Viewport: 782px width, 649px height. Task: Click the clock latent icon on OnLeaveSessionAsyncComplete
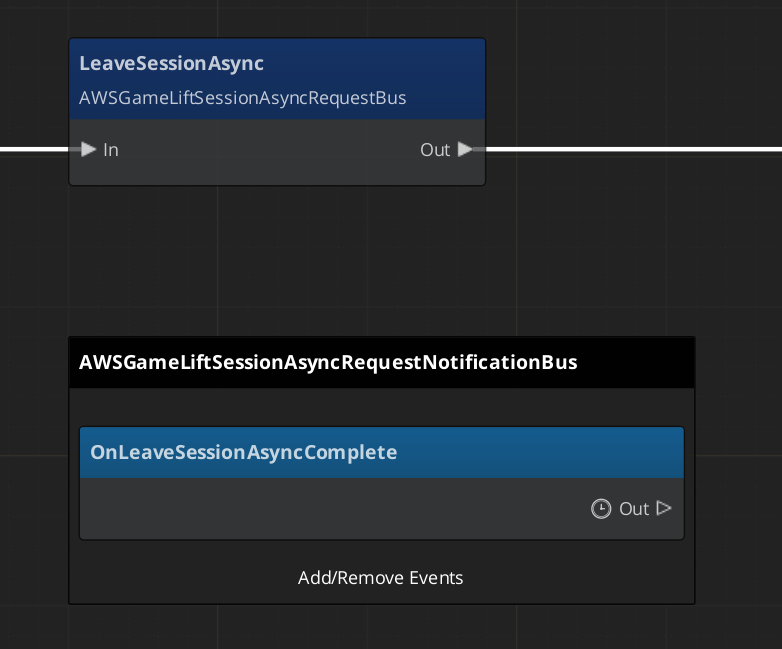pyautogui.click(x=600, y=509)
